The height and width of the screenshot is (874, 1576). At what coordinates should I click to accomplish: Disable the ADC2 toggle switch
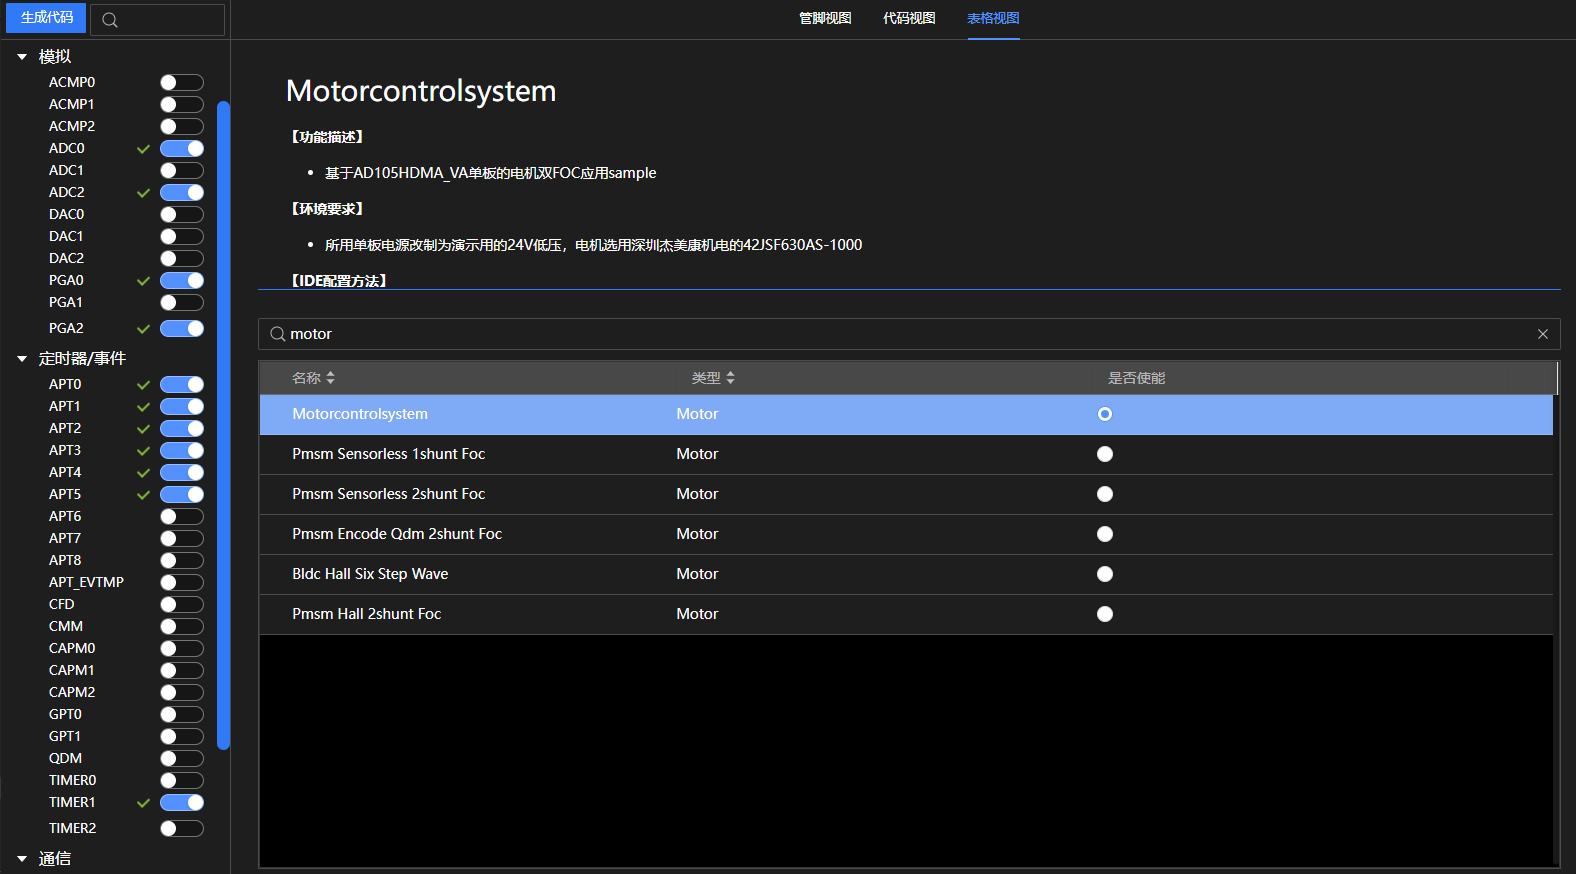click(x=181, y=193)
